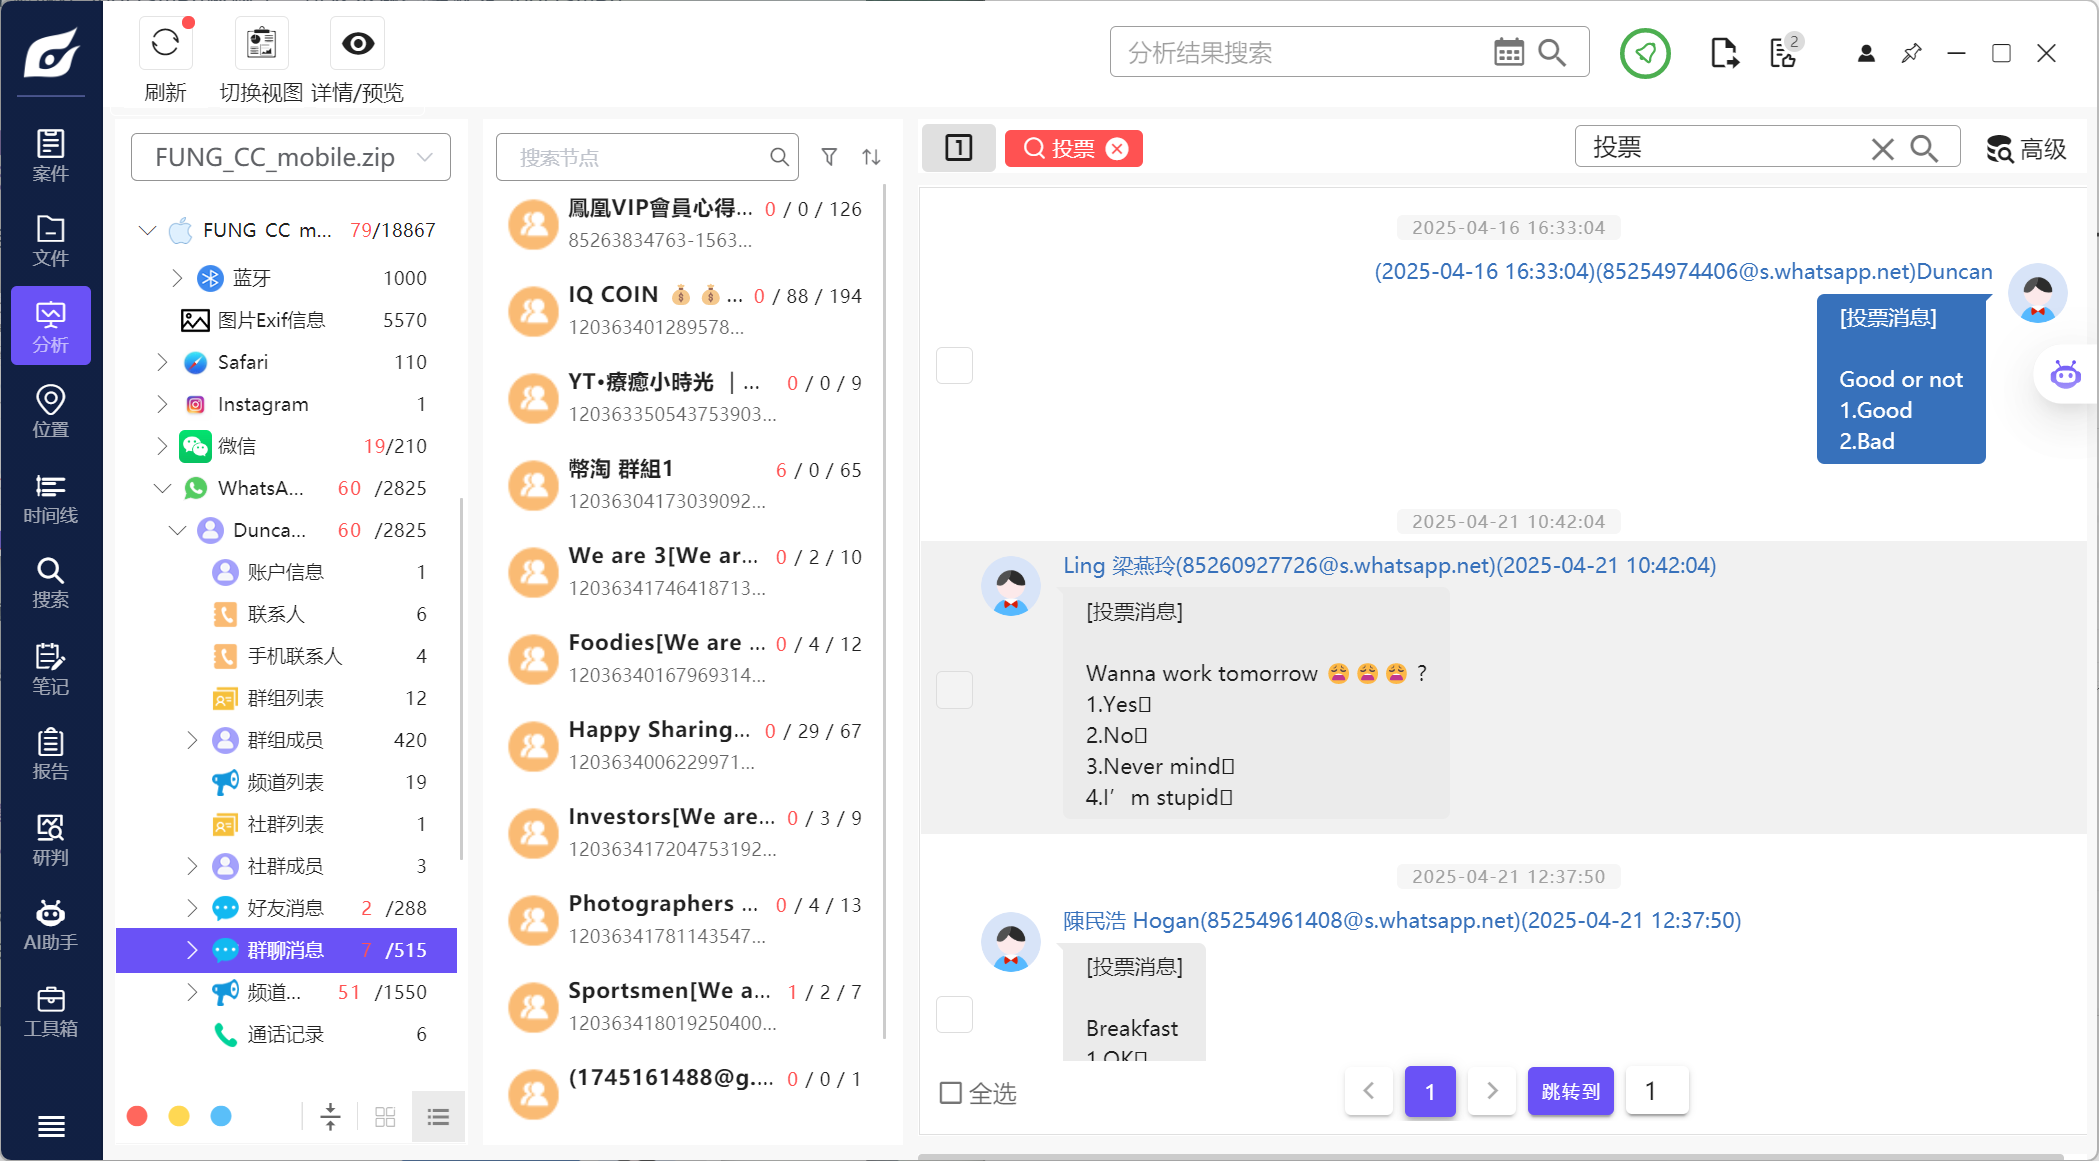Click the Refresh (刷新) icon
This screenshot has width=2099, height=1161.
point(165,43)
